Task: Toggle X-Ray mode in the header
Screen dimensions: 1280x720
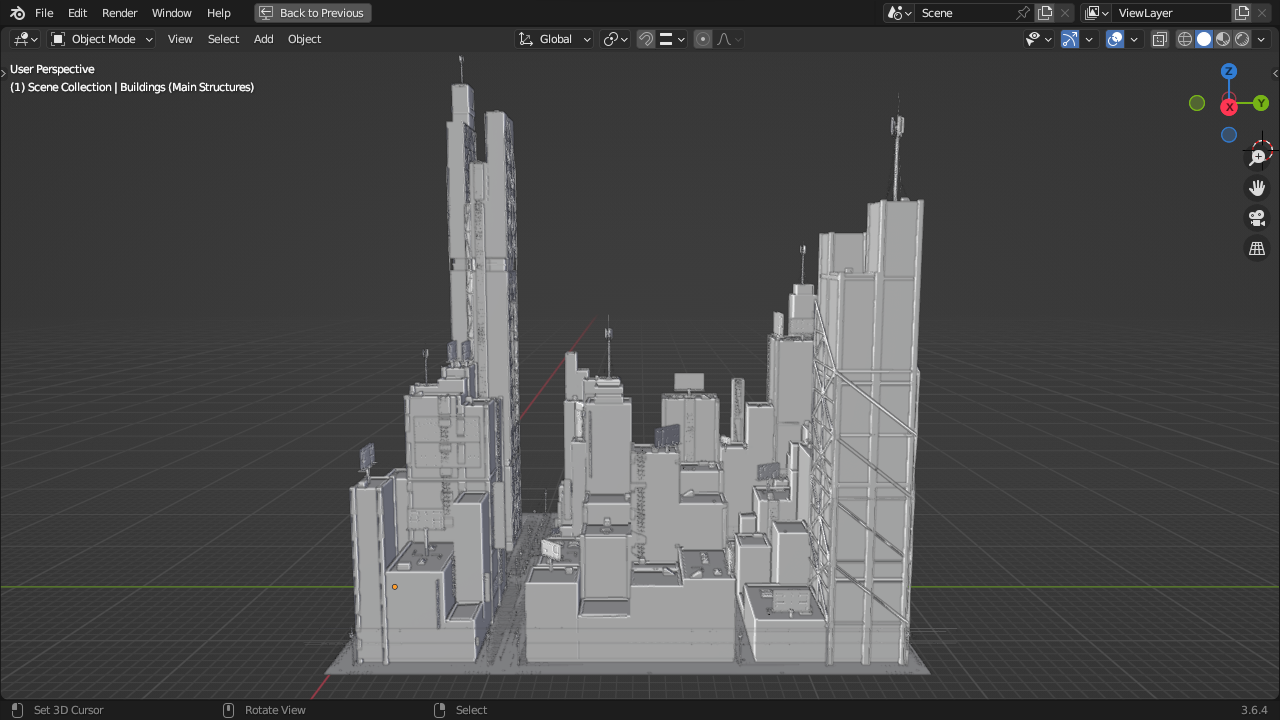Action: tap(1160, 39)
